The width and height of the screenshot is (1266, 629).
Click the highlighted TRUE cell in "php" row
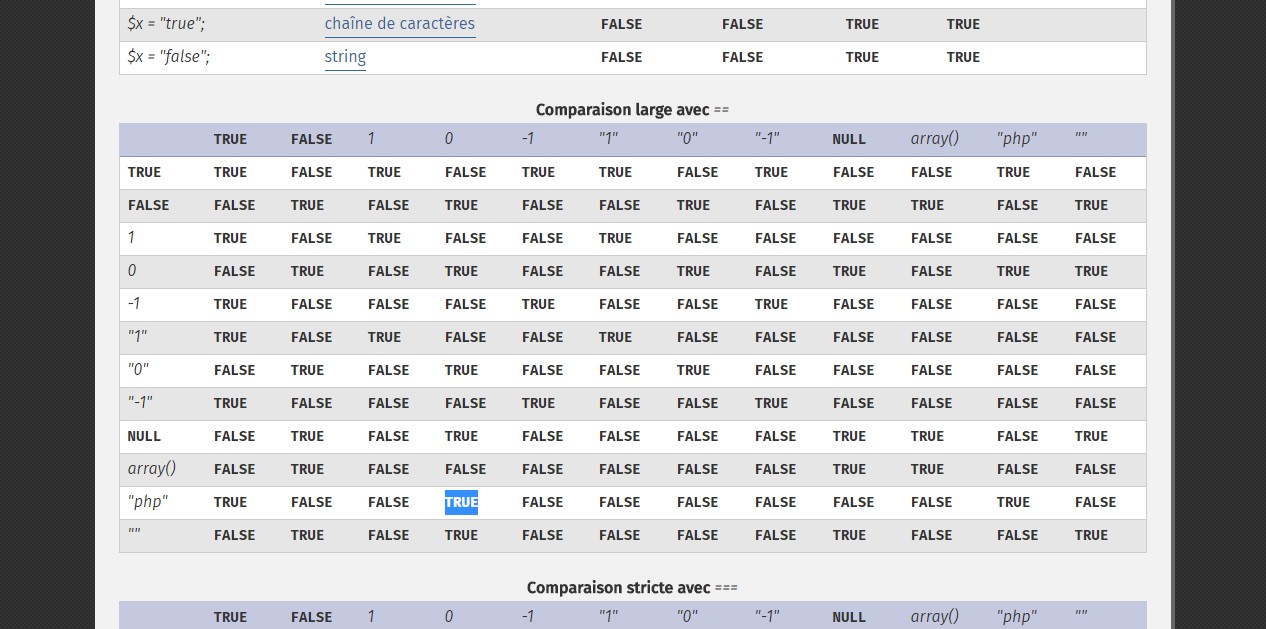pyautogui.click(x=461, y=502)
